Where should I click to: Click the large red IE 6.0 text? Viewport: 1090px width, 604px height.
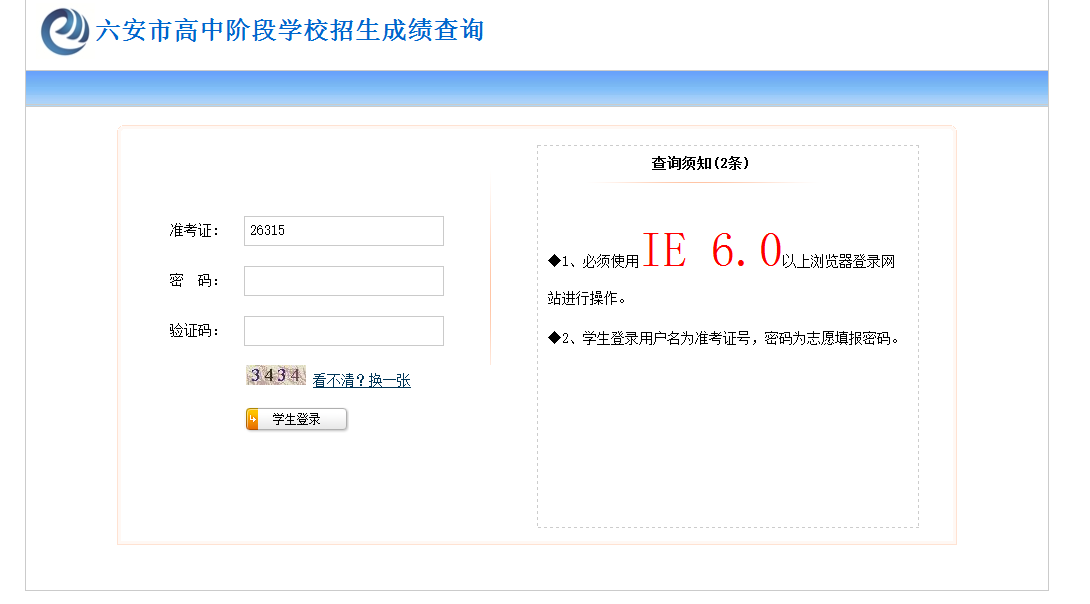coord(712,250)
